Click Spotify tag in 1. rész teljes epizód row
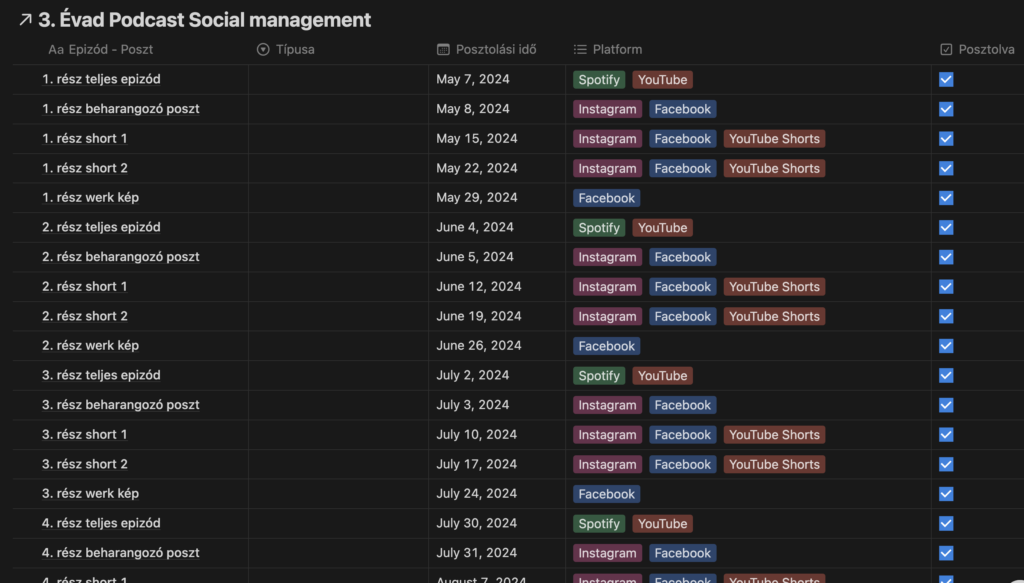Screen dimensions: 1024x583 (599, 80)
